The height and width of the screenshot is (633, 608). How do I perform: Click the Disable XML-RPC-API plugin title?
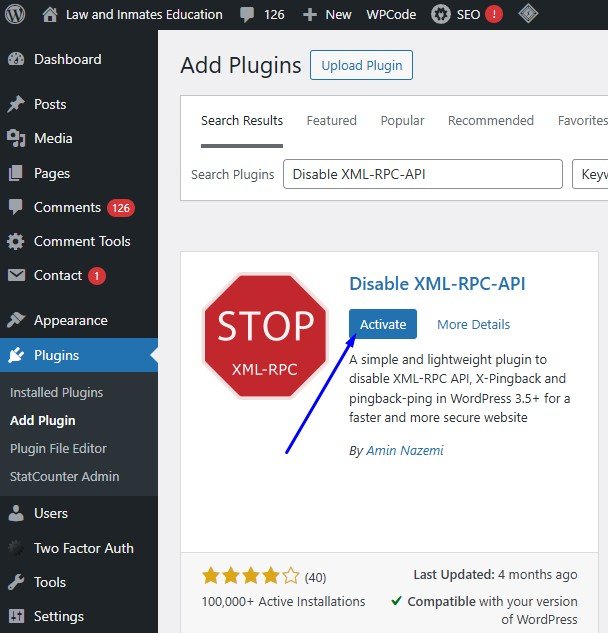tap(437, 284)
